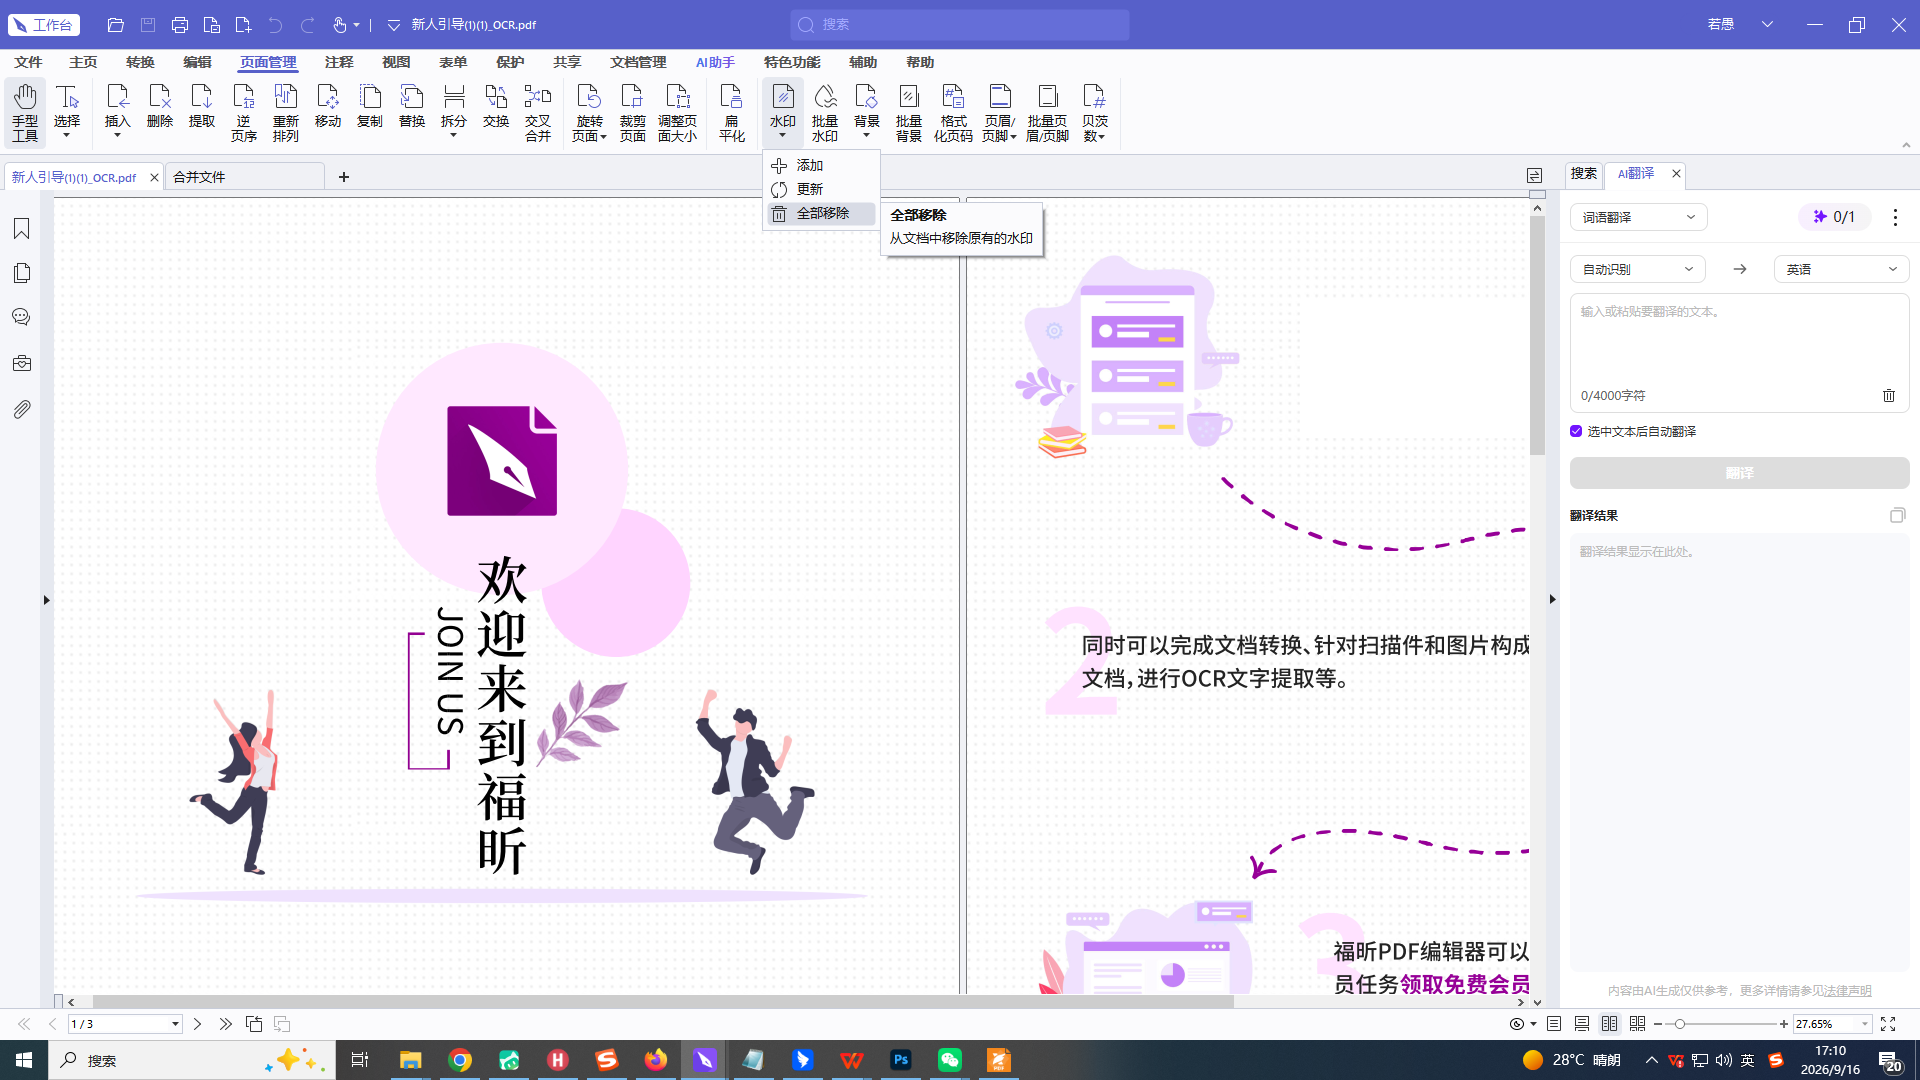The image size is (1920, 1080).
Task: Open the target language 英语 dropdown
Action: 1841,269
